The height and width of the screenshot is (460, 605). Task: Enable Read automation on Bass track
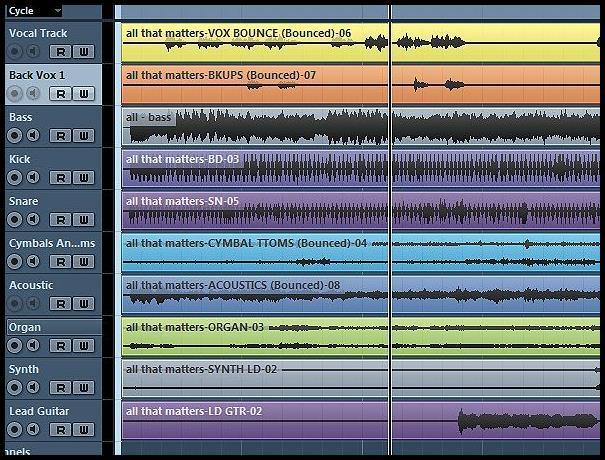[61, 136]
